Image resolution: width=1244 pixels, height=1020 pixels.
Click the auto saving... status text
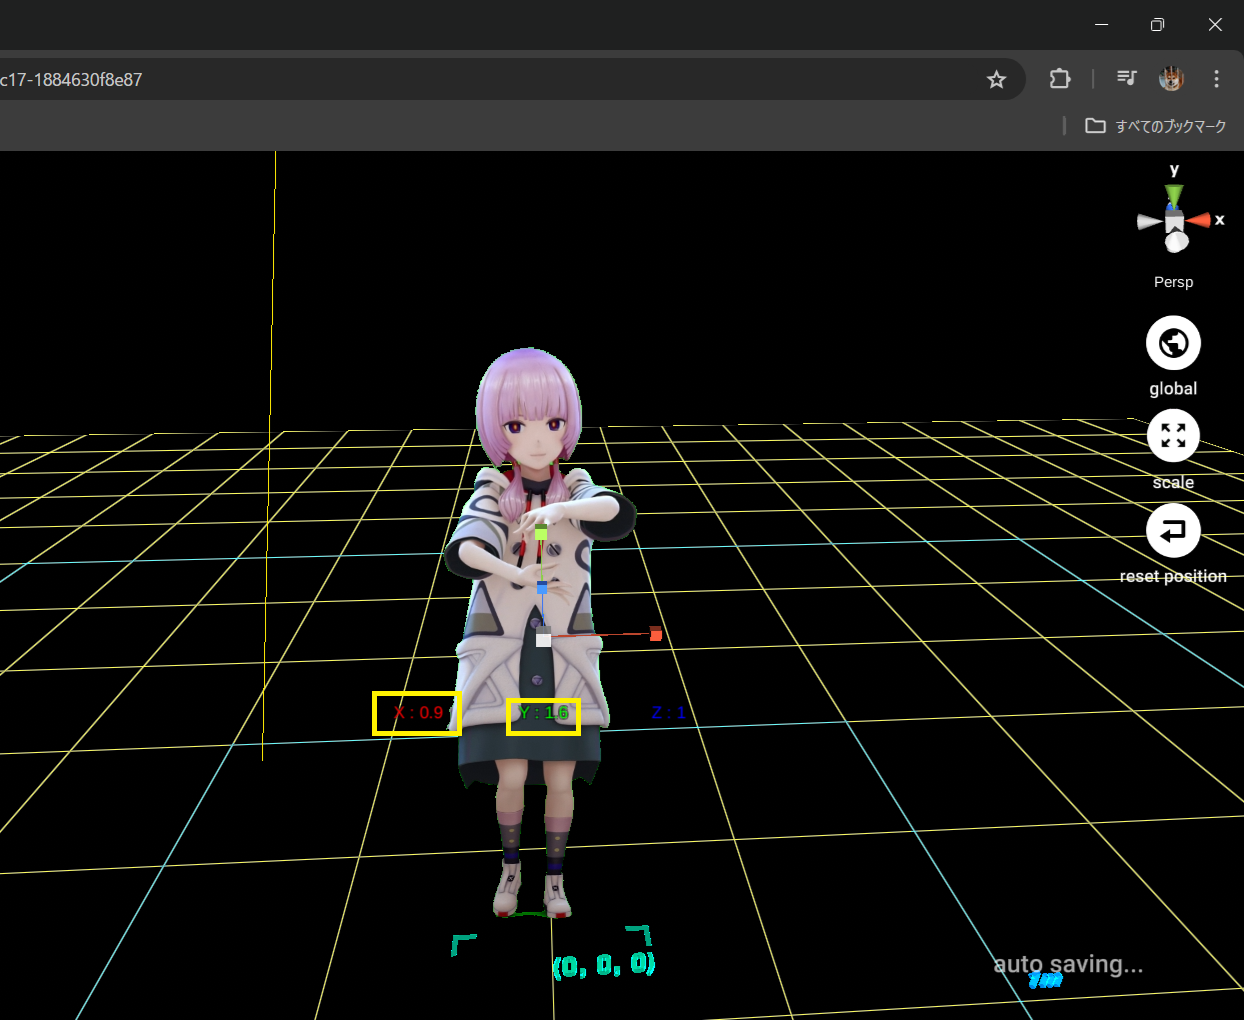click(1068, 964)
